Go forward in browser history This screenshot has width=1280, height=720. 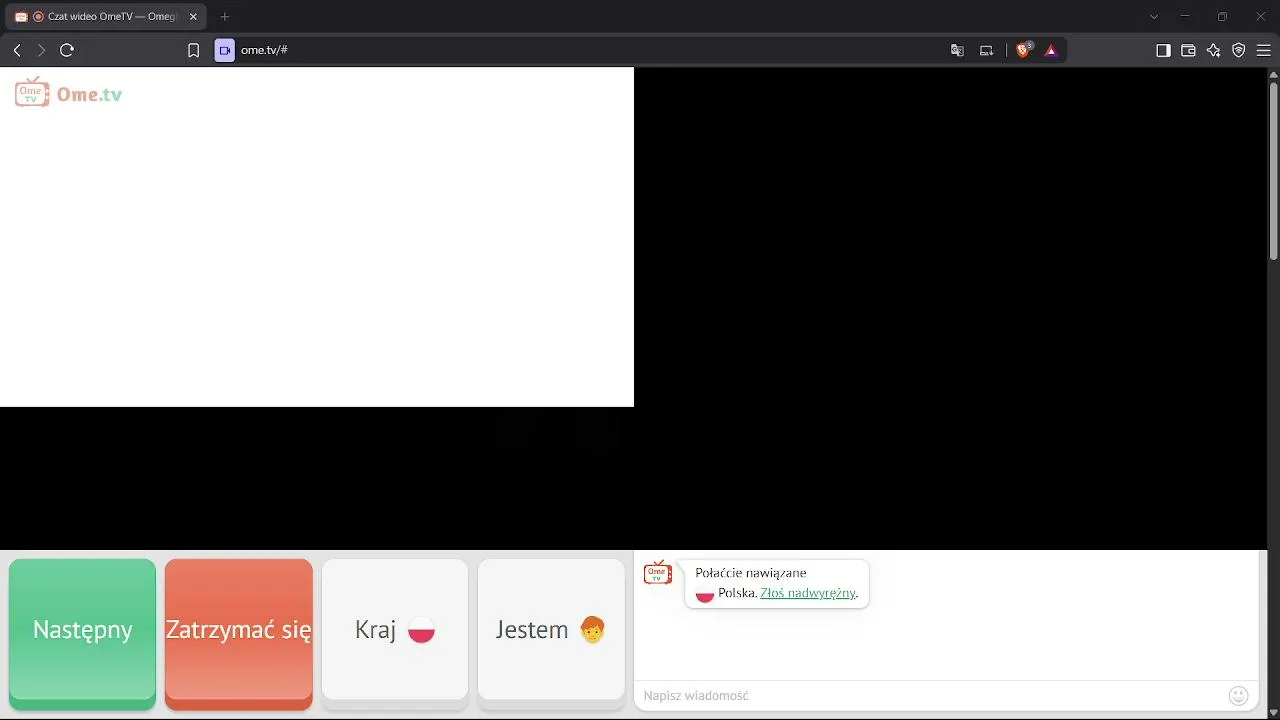[41, 50]
